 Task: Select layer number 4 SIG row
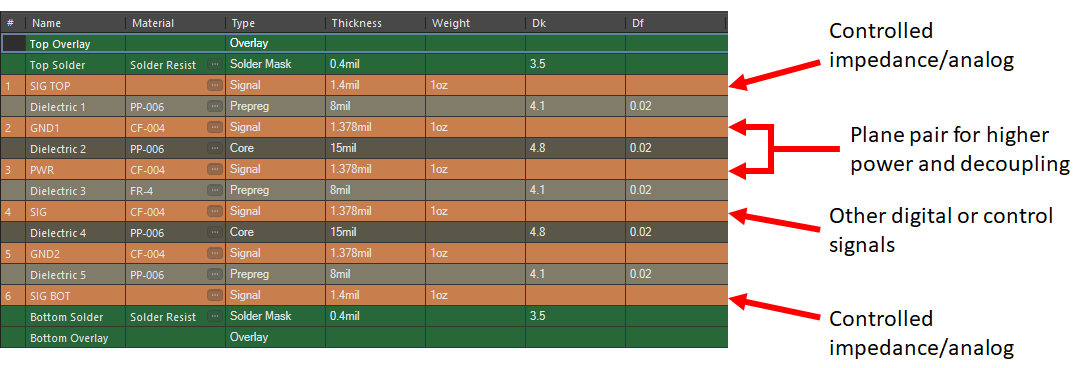[x=365, y=211]
